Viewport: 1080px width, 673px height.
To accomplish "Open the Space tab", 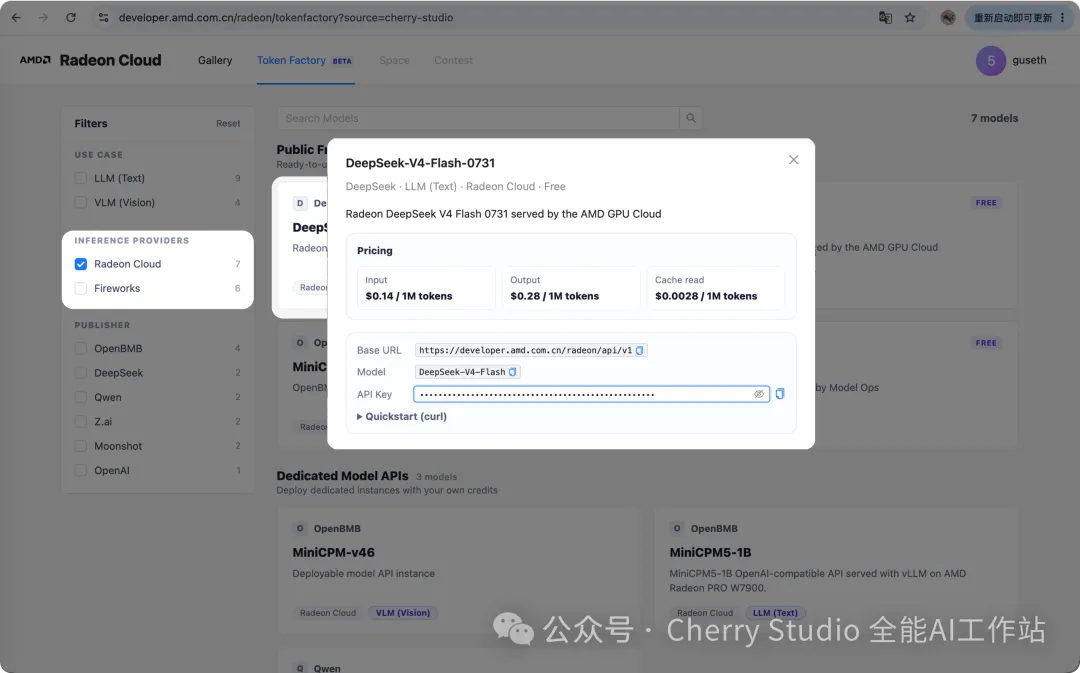I will (394, 61).
